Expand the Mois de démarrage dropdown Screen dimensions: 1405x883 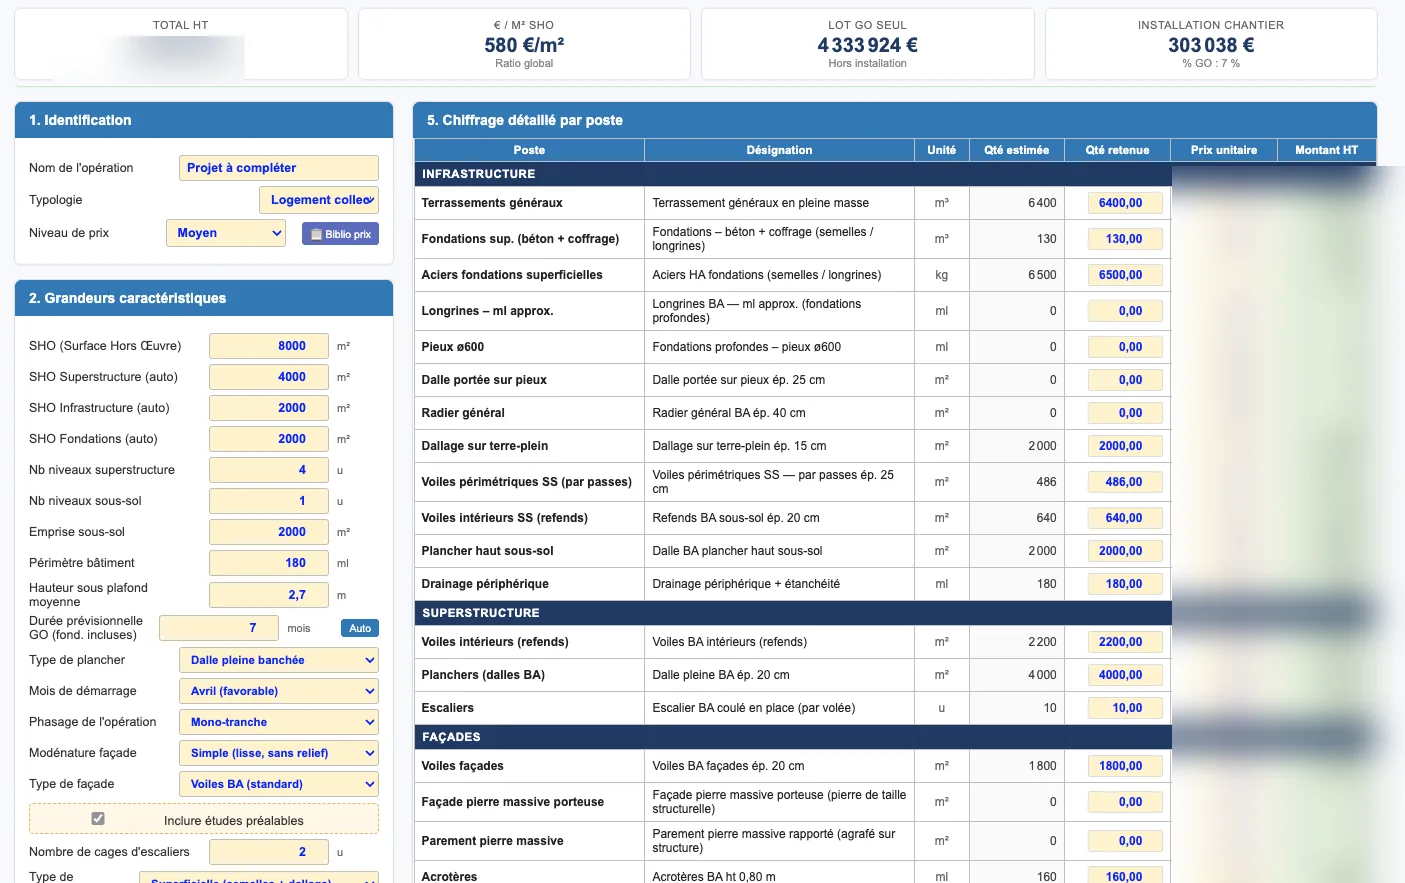coord(279,691)
